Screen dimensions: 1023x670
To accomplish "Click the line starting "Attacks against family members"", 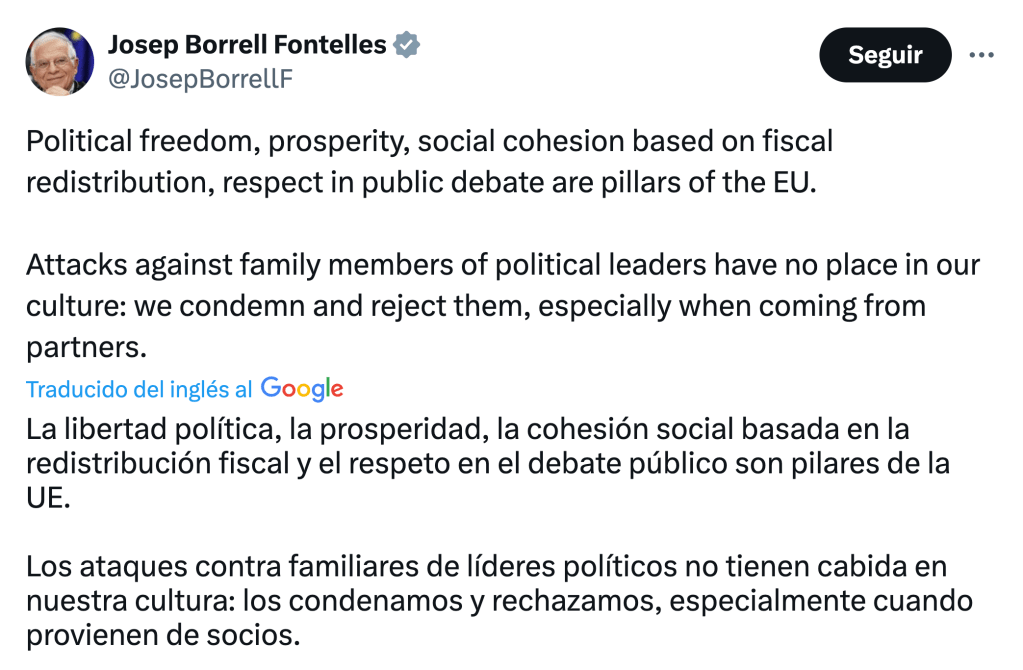I will [x=502, y=265].
